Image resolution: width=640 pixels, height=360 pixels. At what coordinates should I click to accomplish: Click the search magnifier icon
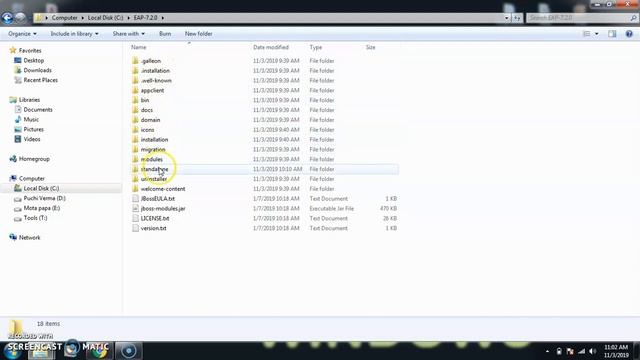pyautogui.click(x=633, y=18)
